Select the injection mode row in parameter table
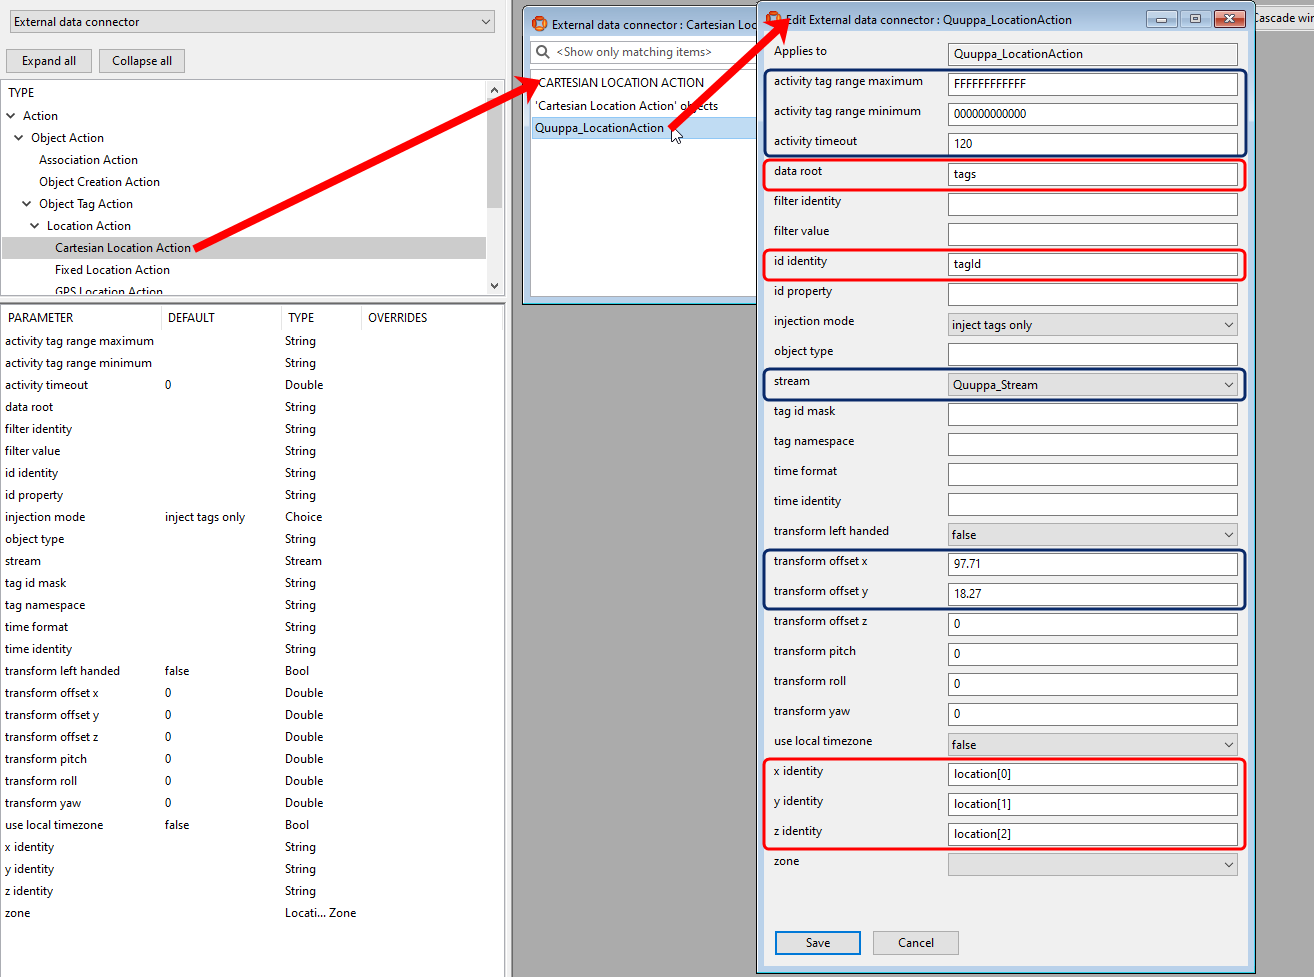 [250, 517]
